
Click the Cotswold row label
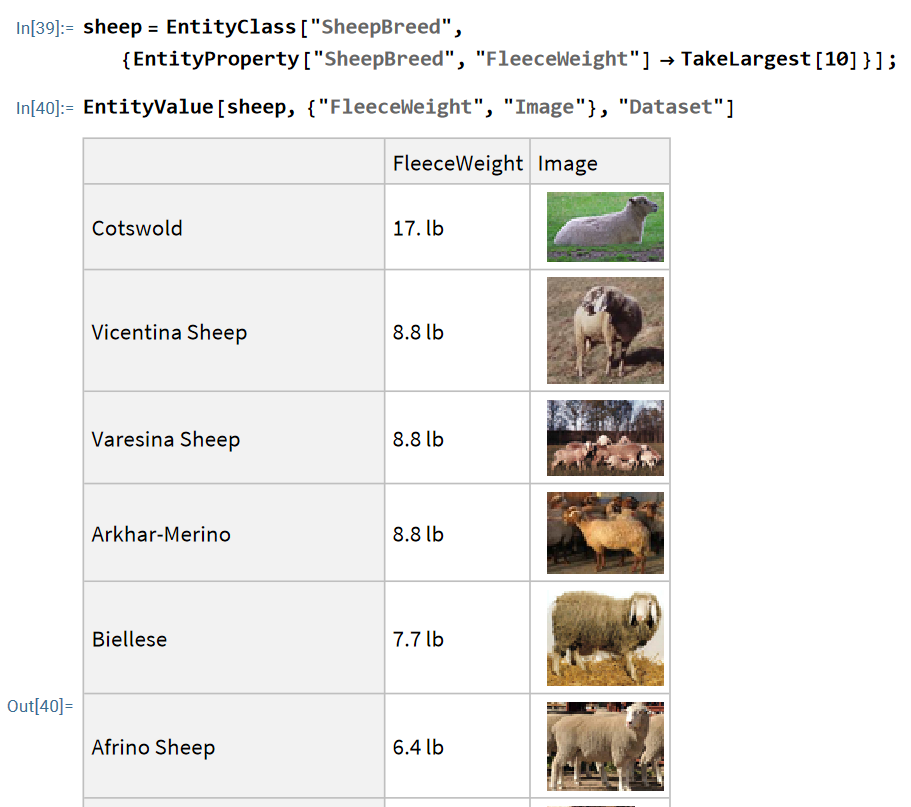point(137,228)
